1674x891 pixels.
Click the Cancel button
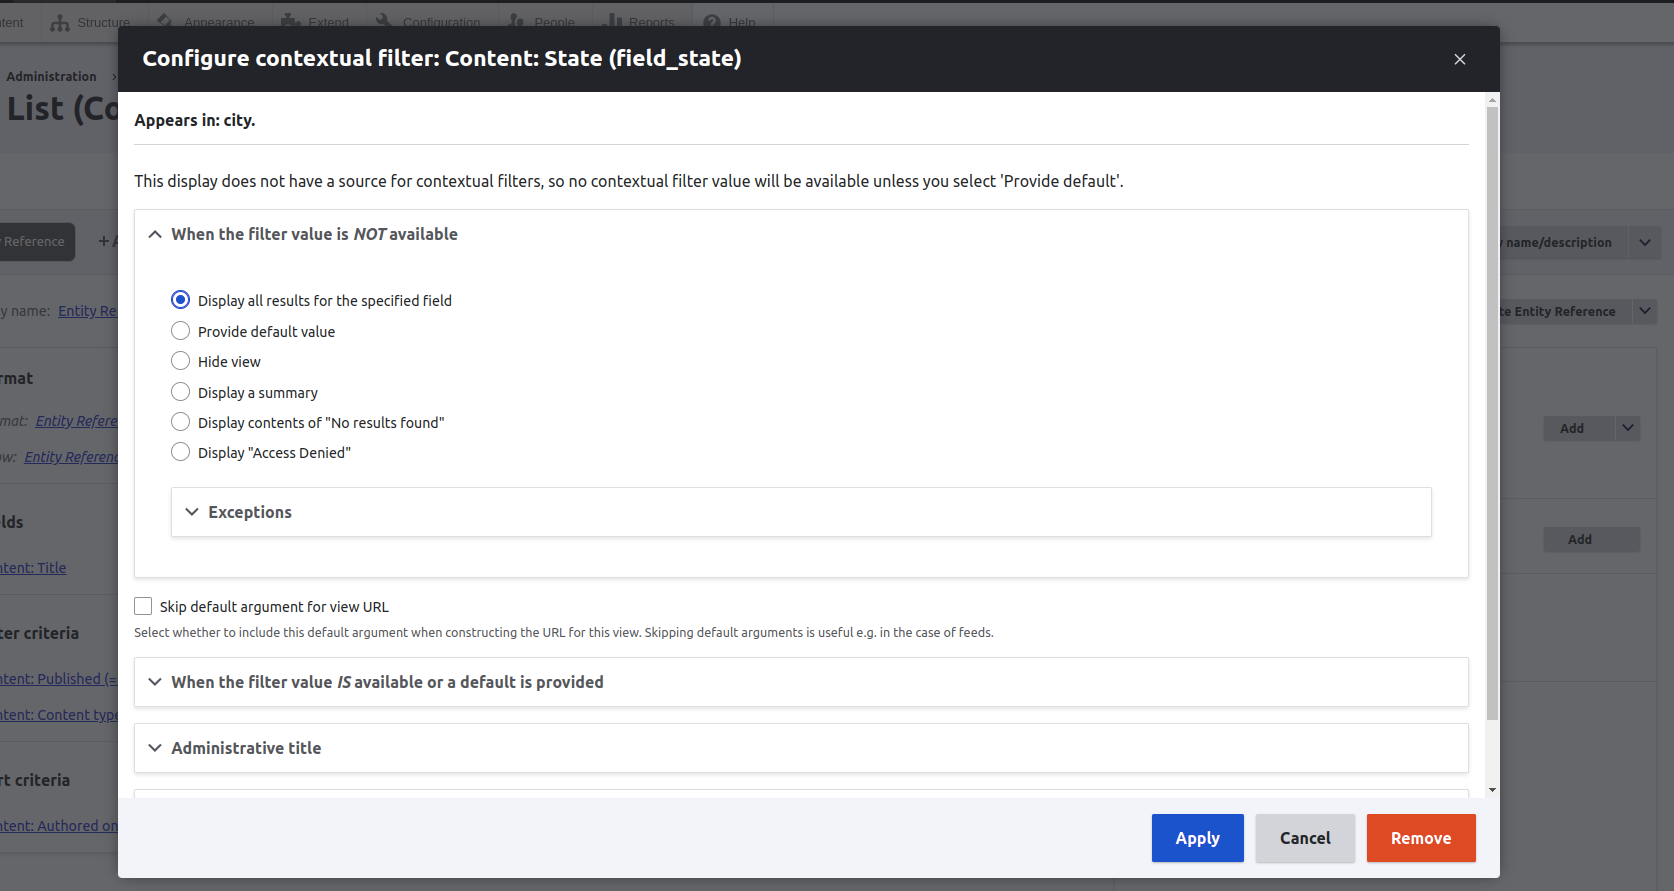1305,838
